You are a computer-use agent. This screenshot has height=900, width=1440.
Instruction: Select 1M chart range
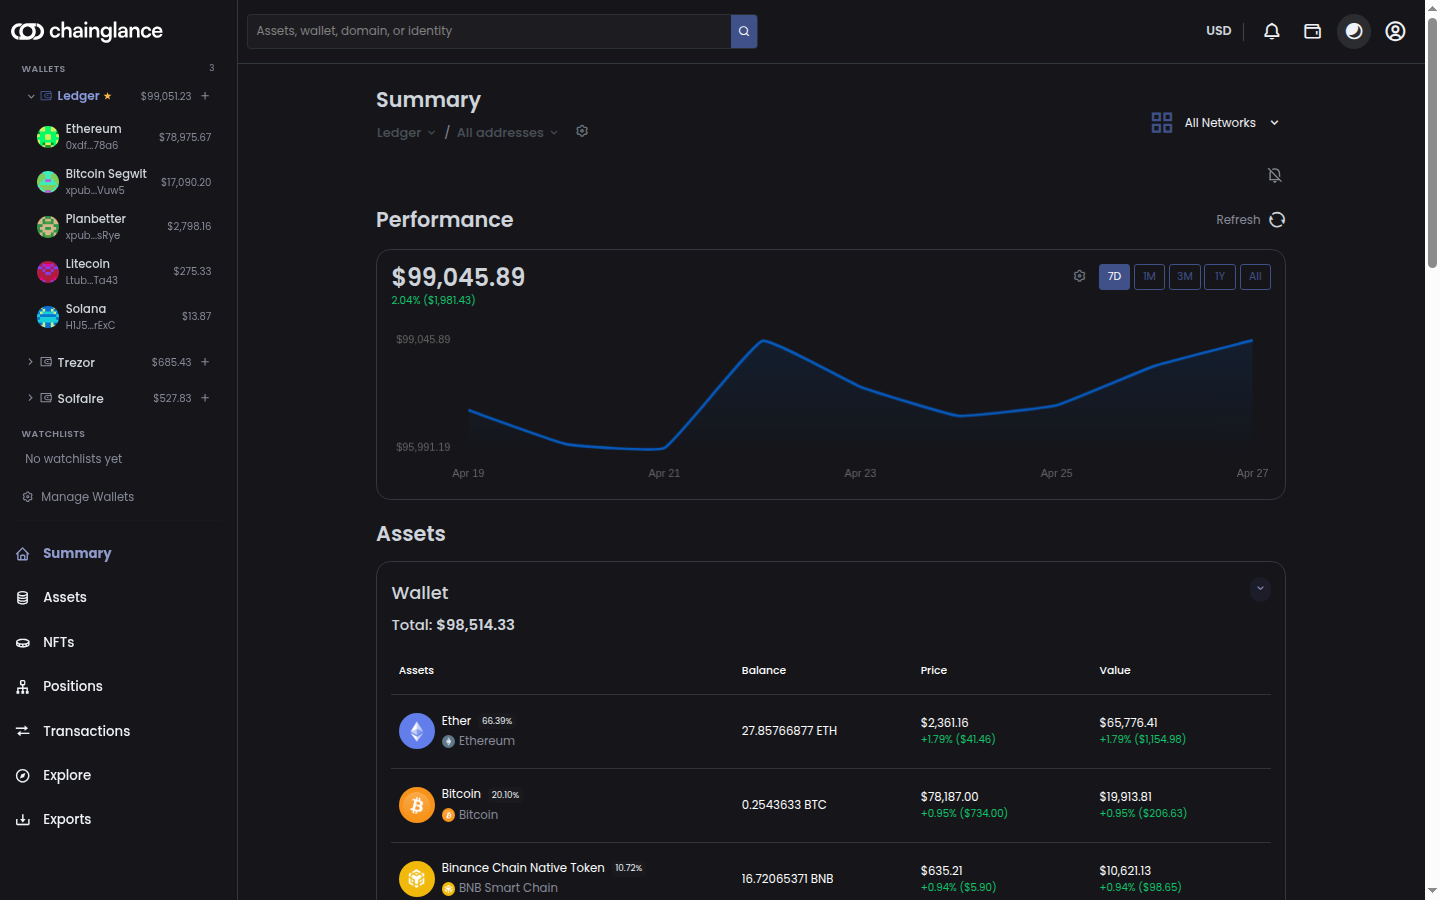point(1149,277)
